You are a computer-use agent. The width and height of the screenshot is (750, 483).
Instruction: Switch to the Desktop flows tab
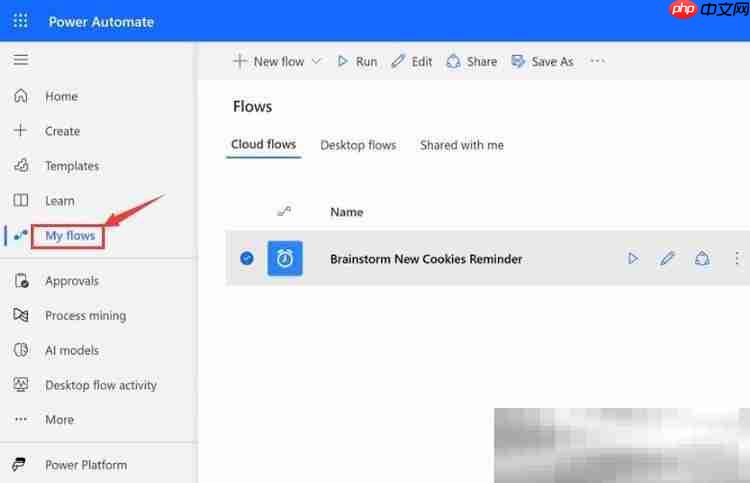pos(358,145)
